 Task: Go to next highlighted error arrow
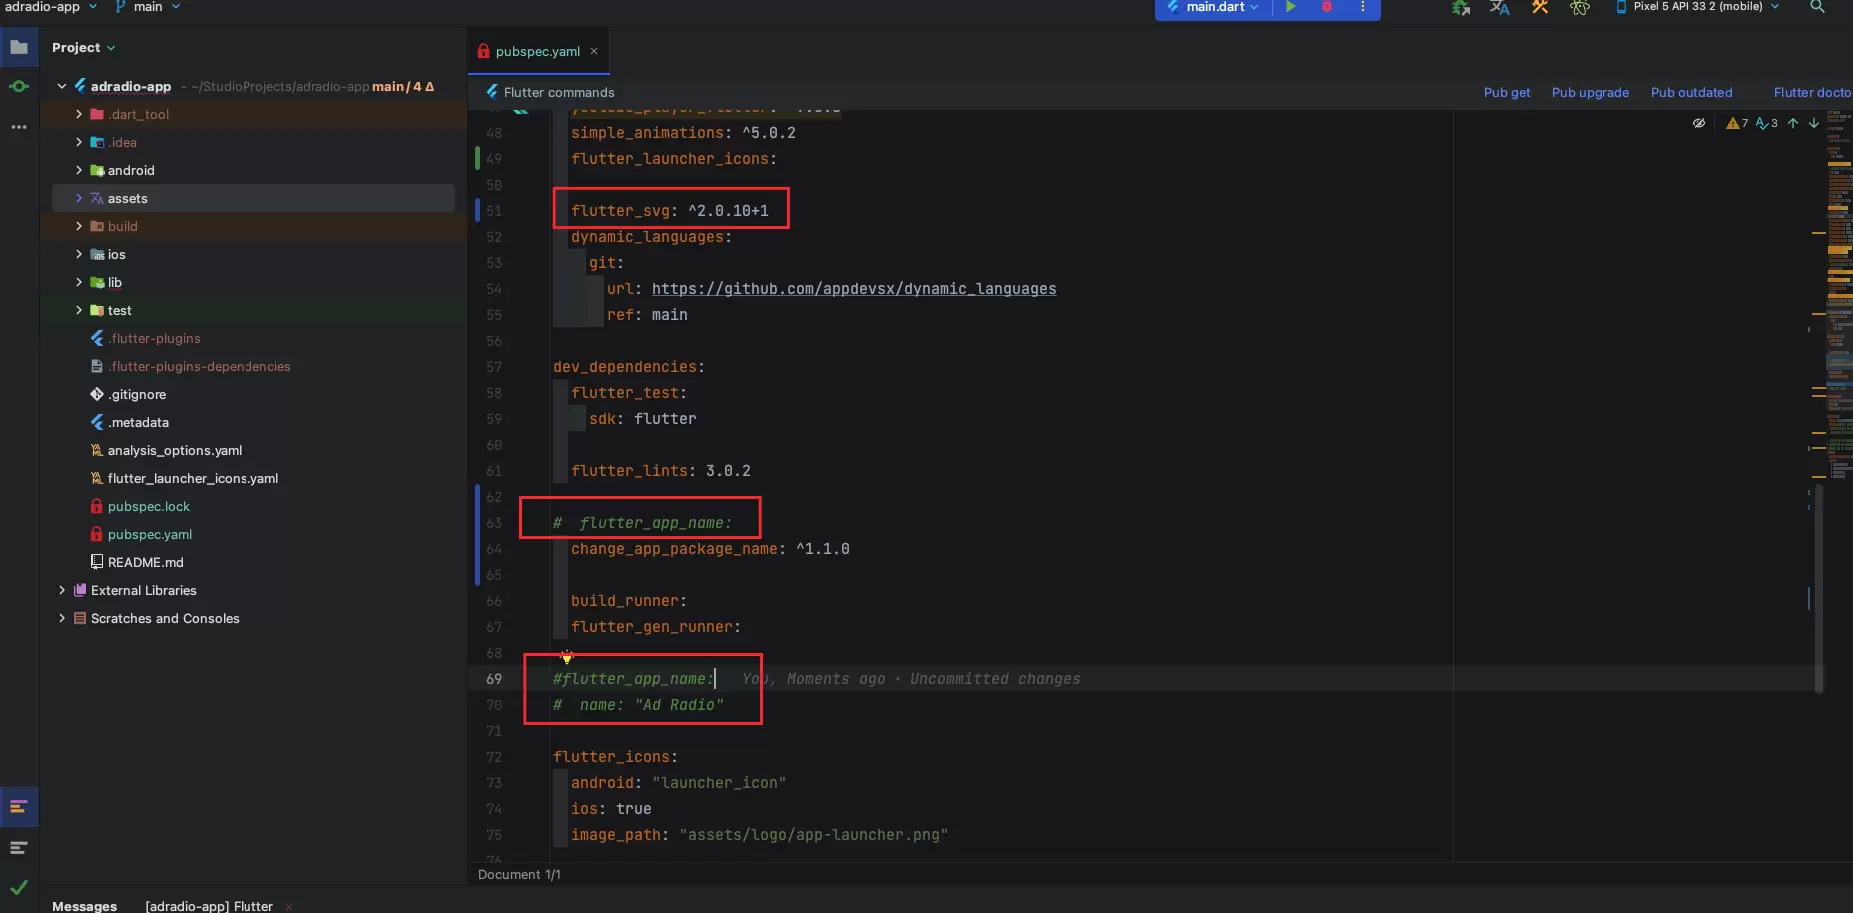coord(1814,123)
